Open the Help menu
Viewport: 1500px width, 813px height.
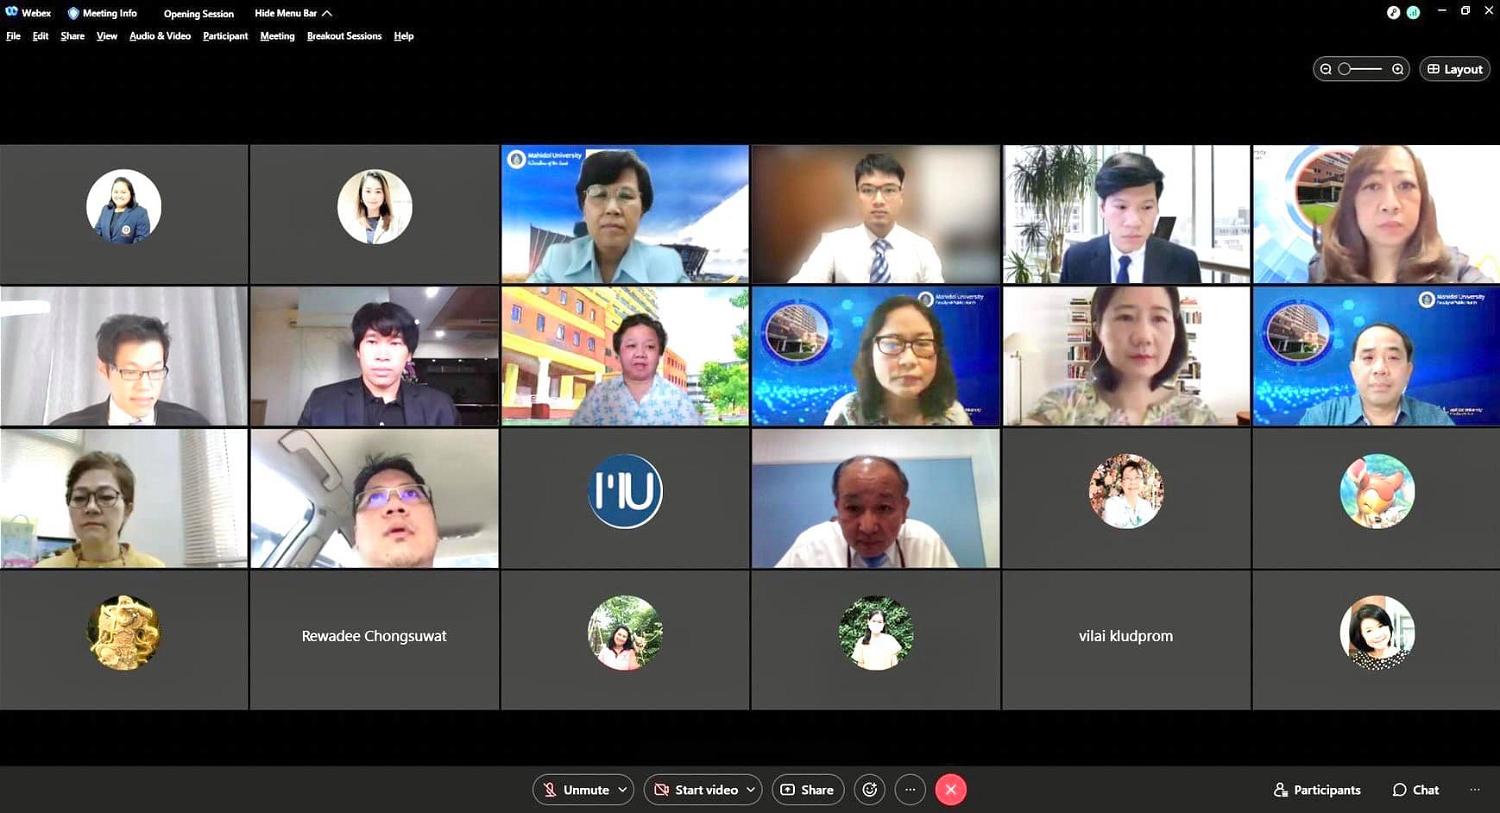pyautogui.click(x=403, y=36)
